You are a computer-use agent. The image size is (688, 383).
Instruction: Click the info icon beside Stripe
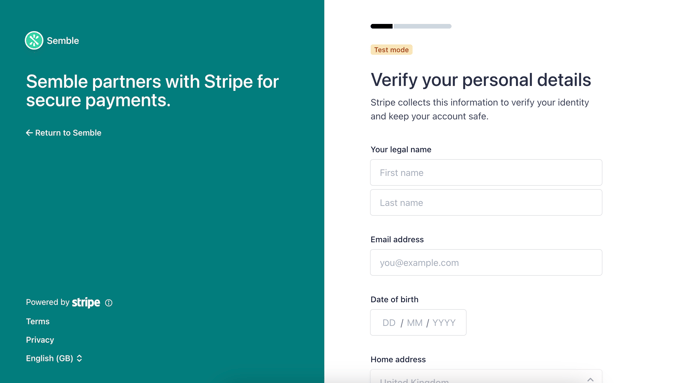[x=109, y=303]
